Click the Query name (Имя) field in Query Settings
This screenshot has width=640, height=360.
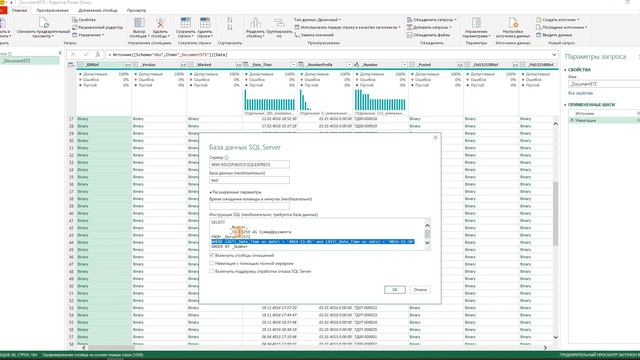pyautogui.click(x=604, y=84)
